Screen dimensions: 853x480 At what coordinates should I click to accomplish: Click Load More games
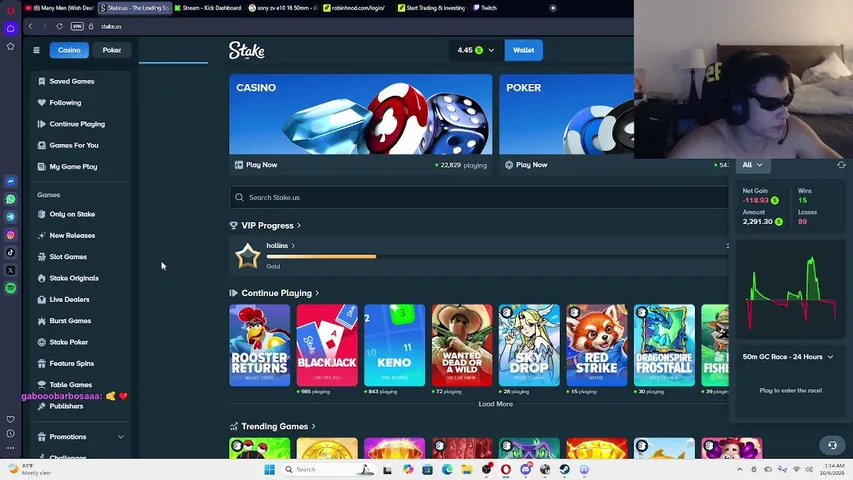(496, 404)
